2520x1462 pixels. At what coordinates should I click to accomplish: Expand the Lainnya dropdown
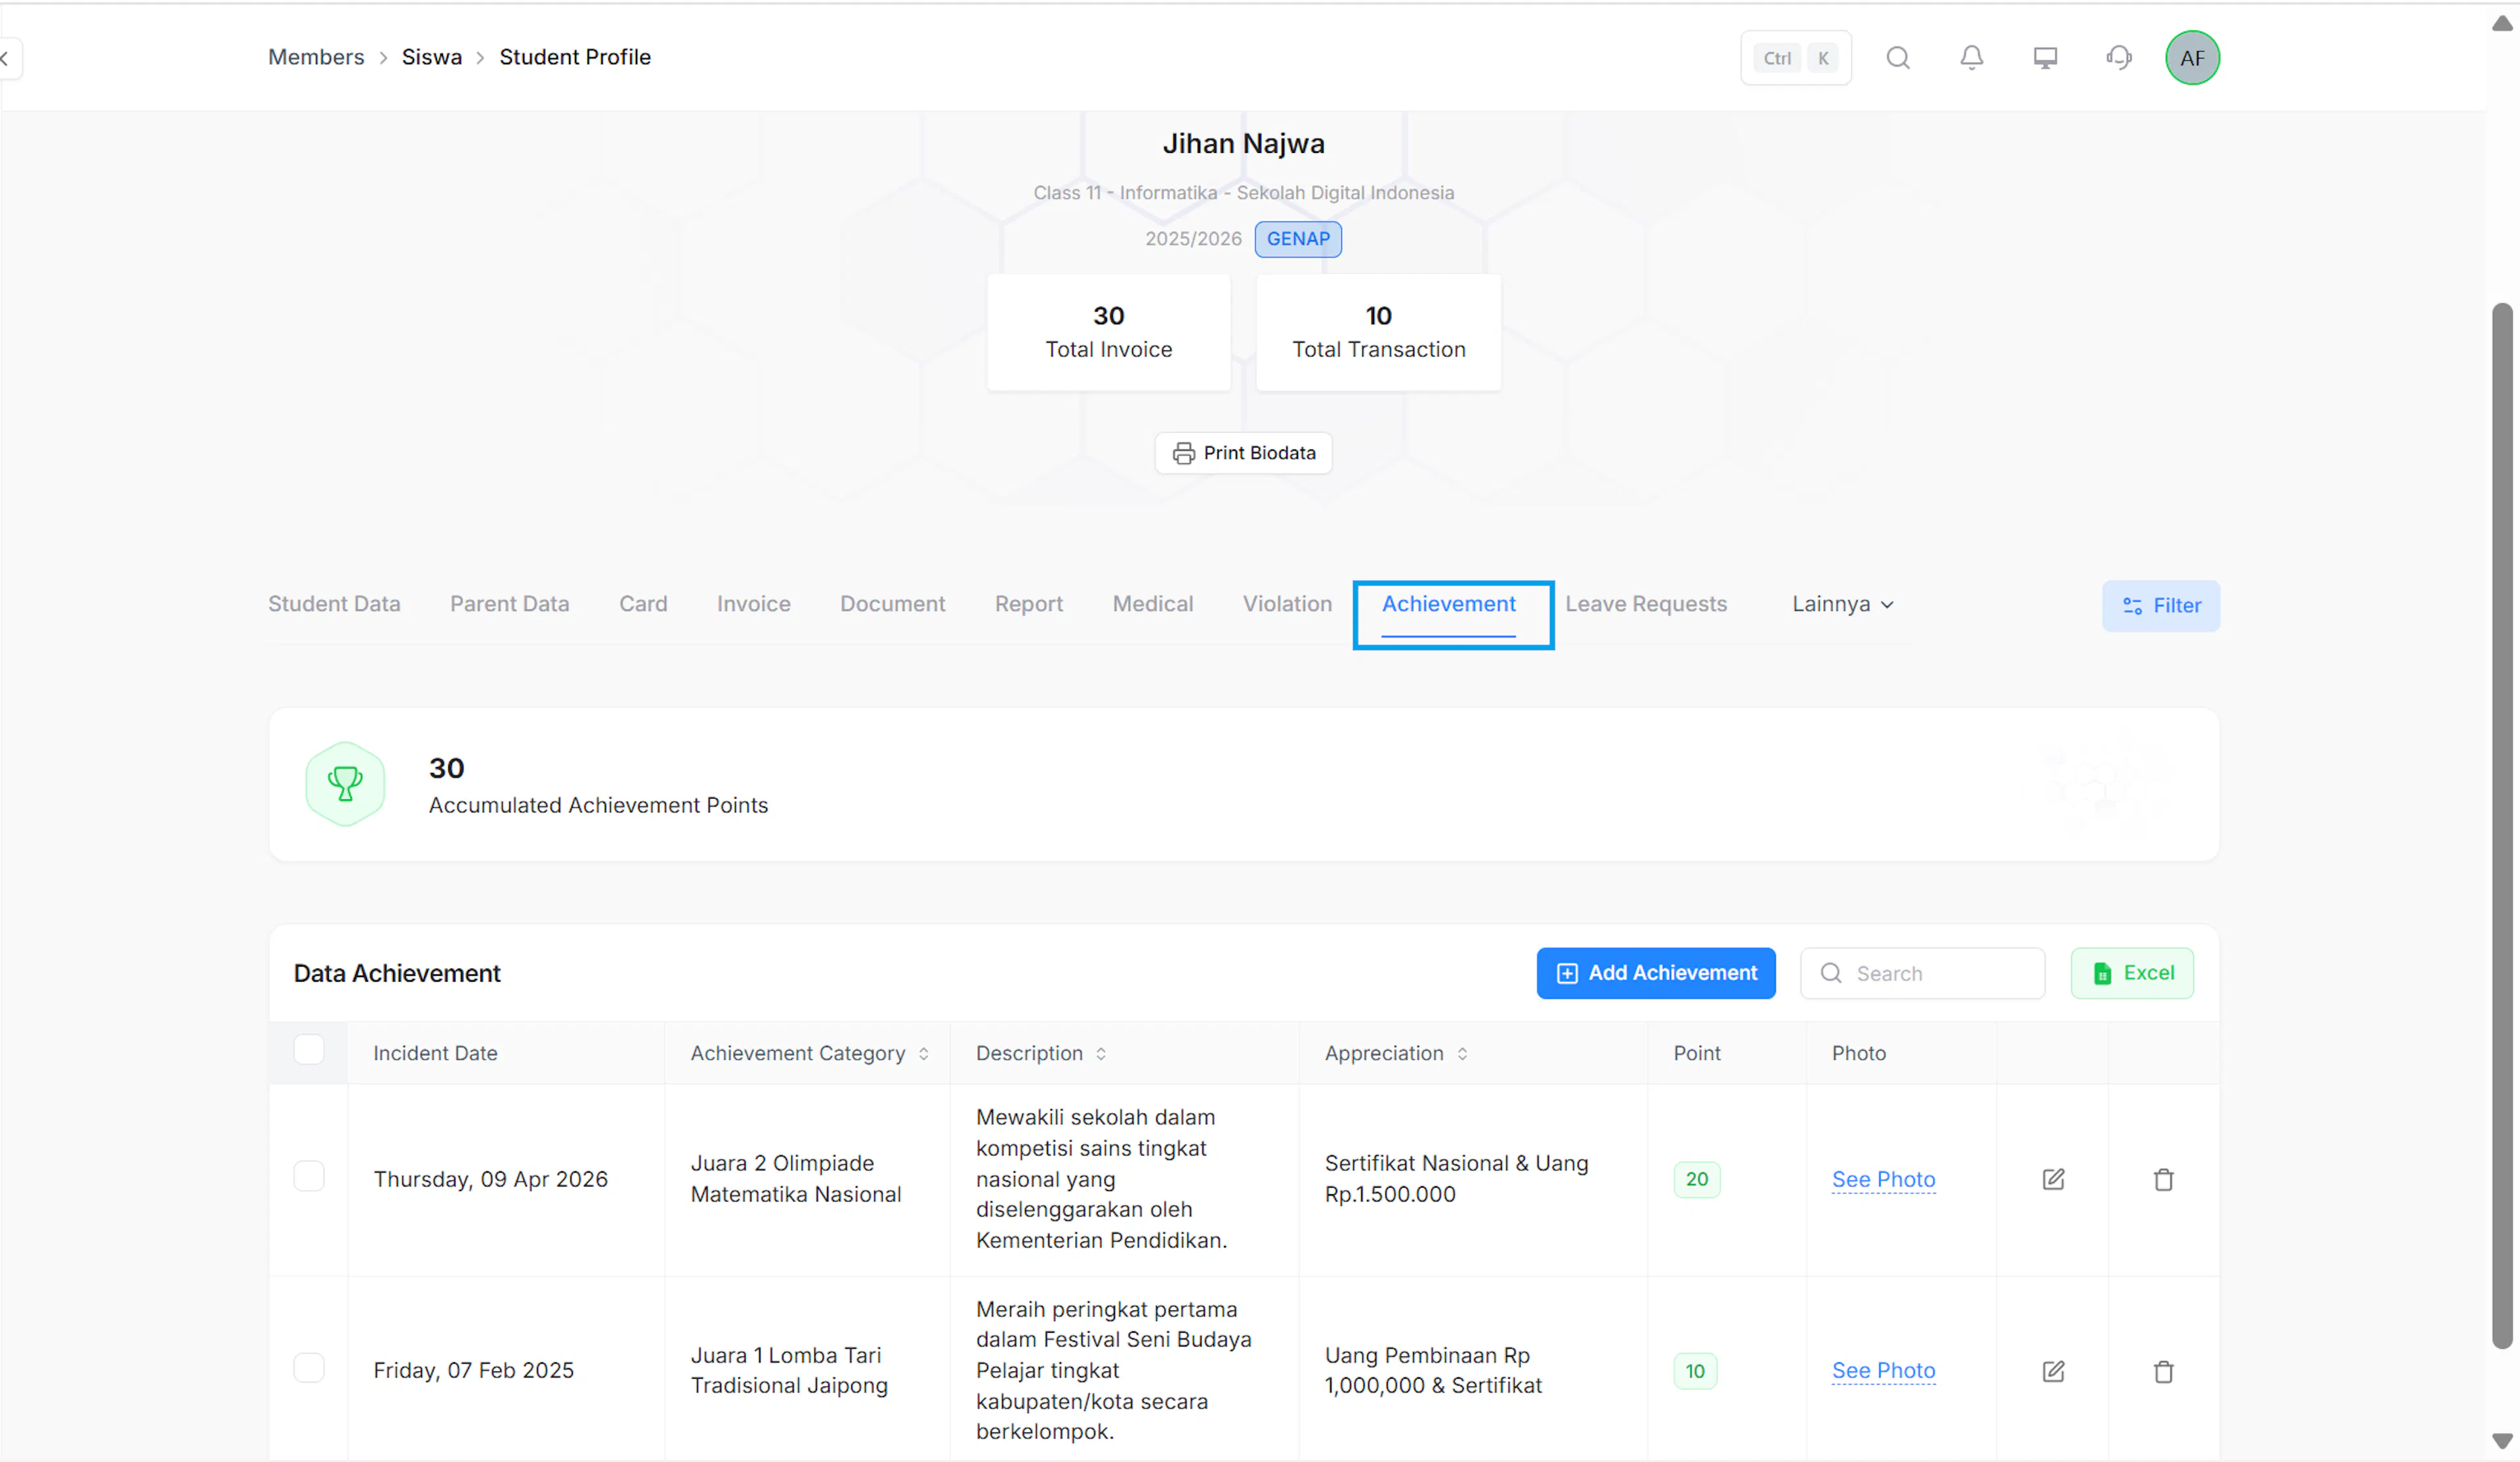pyautogui.click(x=1842, y=604)
